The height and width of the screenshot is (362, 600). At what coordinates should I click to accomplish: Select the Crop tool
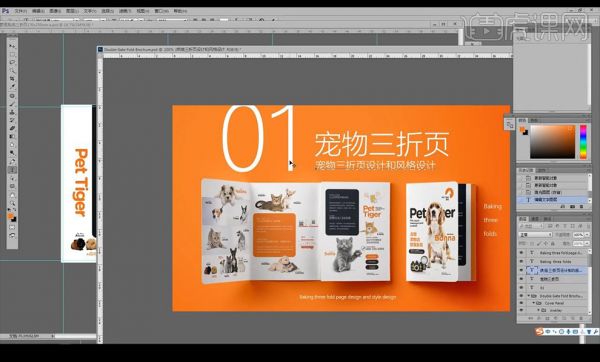click(x=12, y=79)
